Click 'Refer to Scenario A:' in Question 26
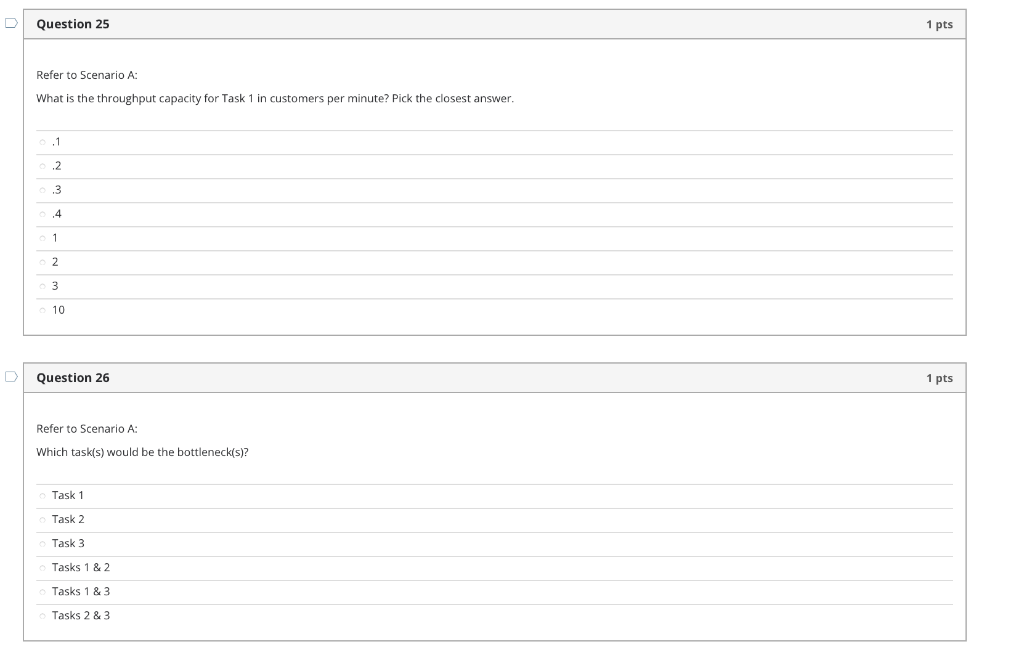The height and width of the screenshot is (660, 1024). coord(87,429)
